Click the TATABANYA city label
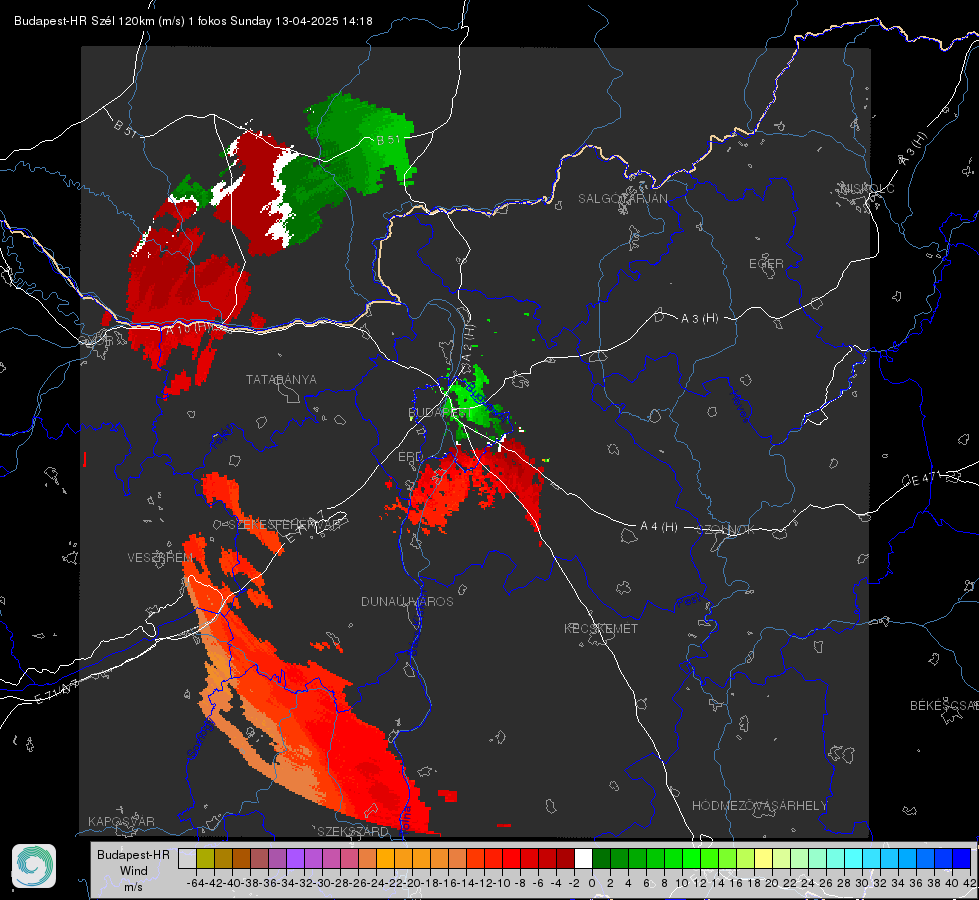The width and height of the screenshot is (979, 900). (x=281, y=380)
